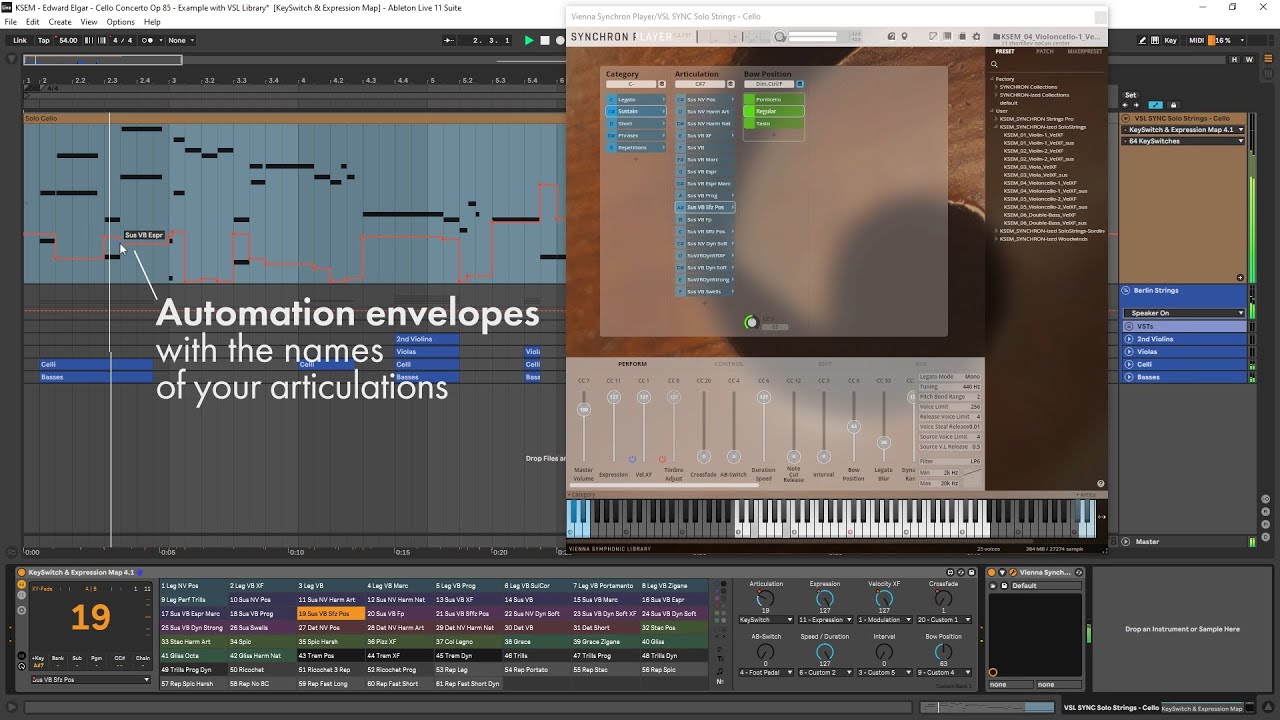Switch to the MIXERPRESET tab
1280x720 pixels.
[x=1085, y=51]
